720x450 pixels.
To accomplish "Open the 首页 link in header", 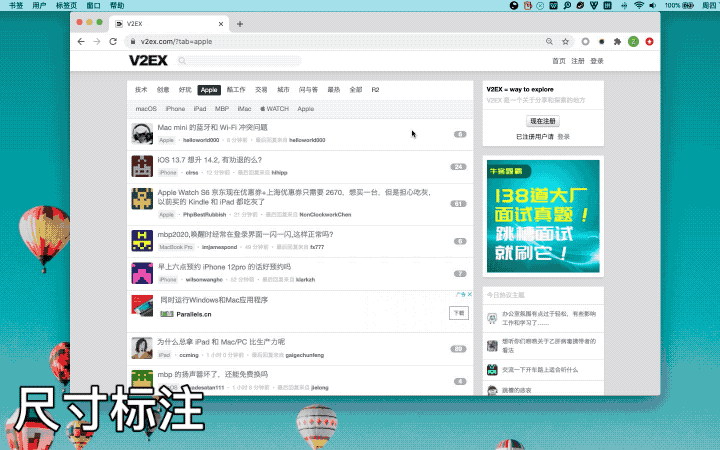I will pos(559,61).
